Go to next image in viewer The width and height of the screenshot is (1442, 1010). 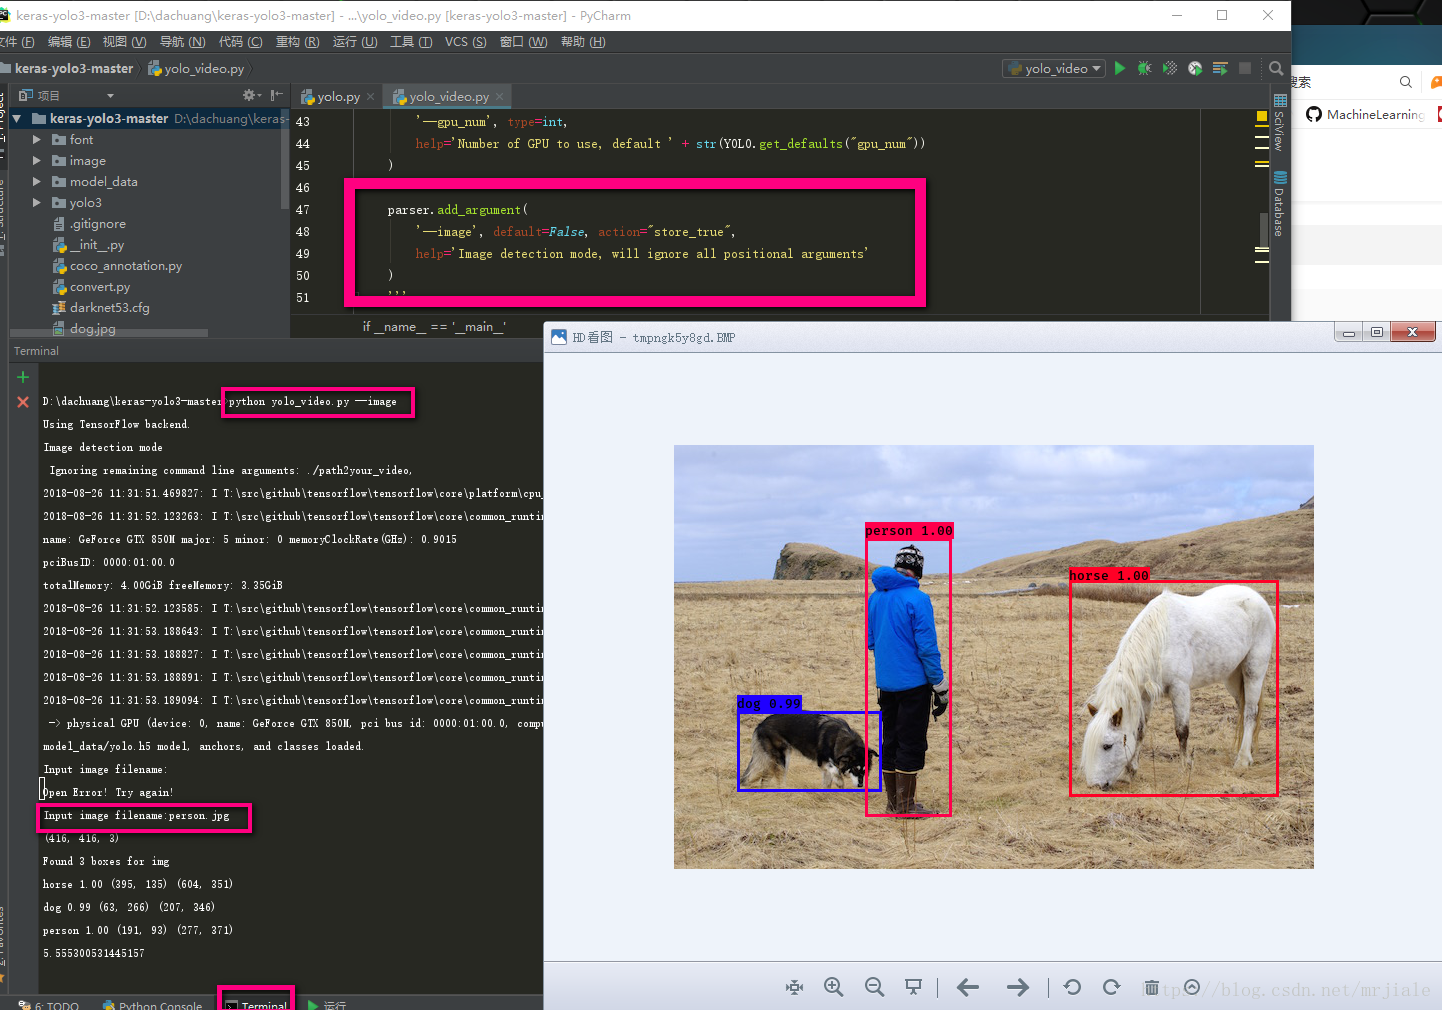click(1018, 987)
